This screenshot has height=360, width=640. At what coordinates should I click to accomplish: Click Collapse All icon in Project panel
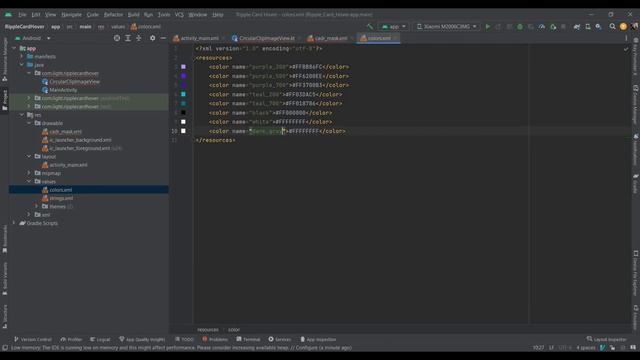coord(139,38)
